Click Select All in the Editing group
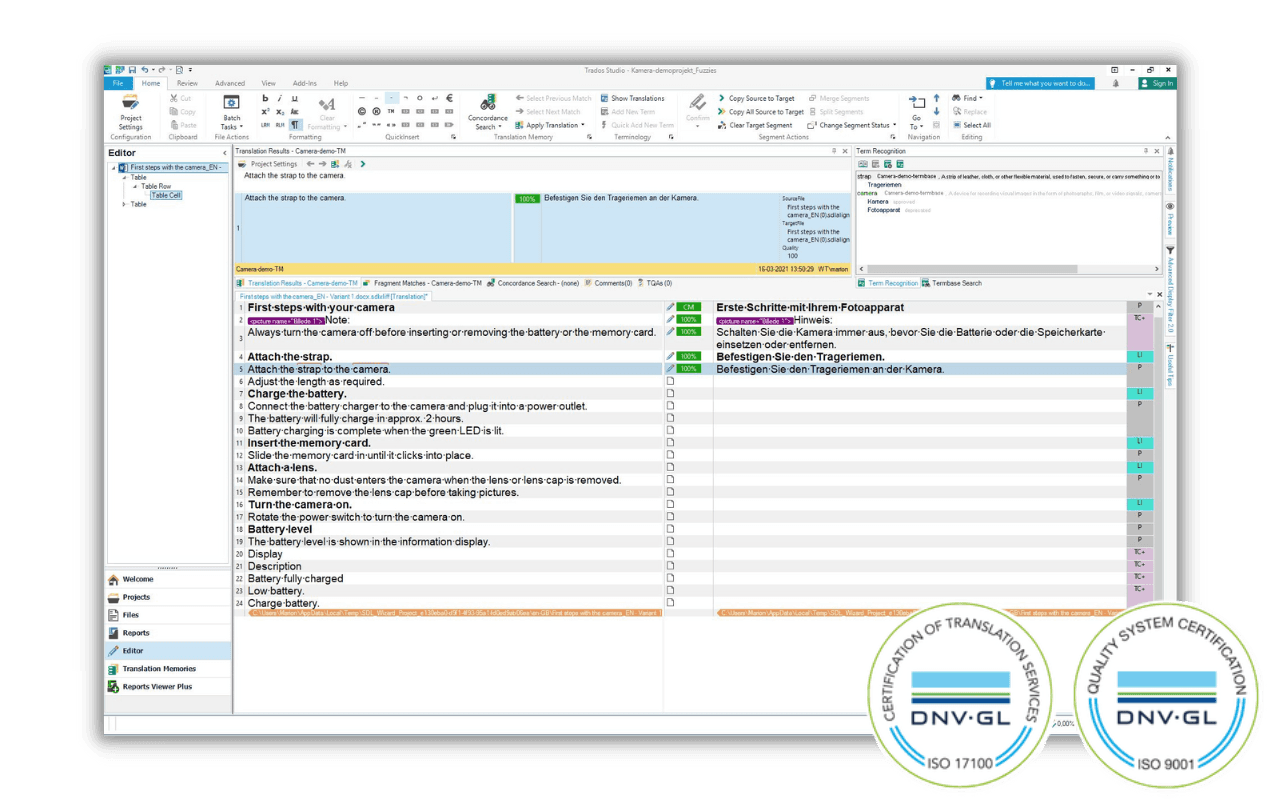1280x800 pixels. 971,125
